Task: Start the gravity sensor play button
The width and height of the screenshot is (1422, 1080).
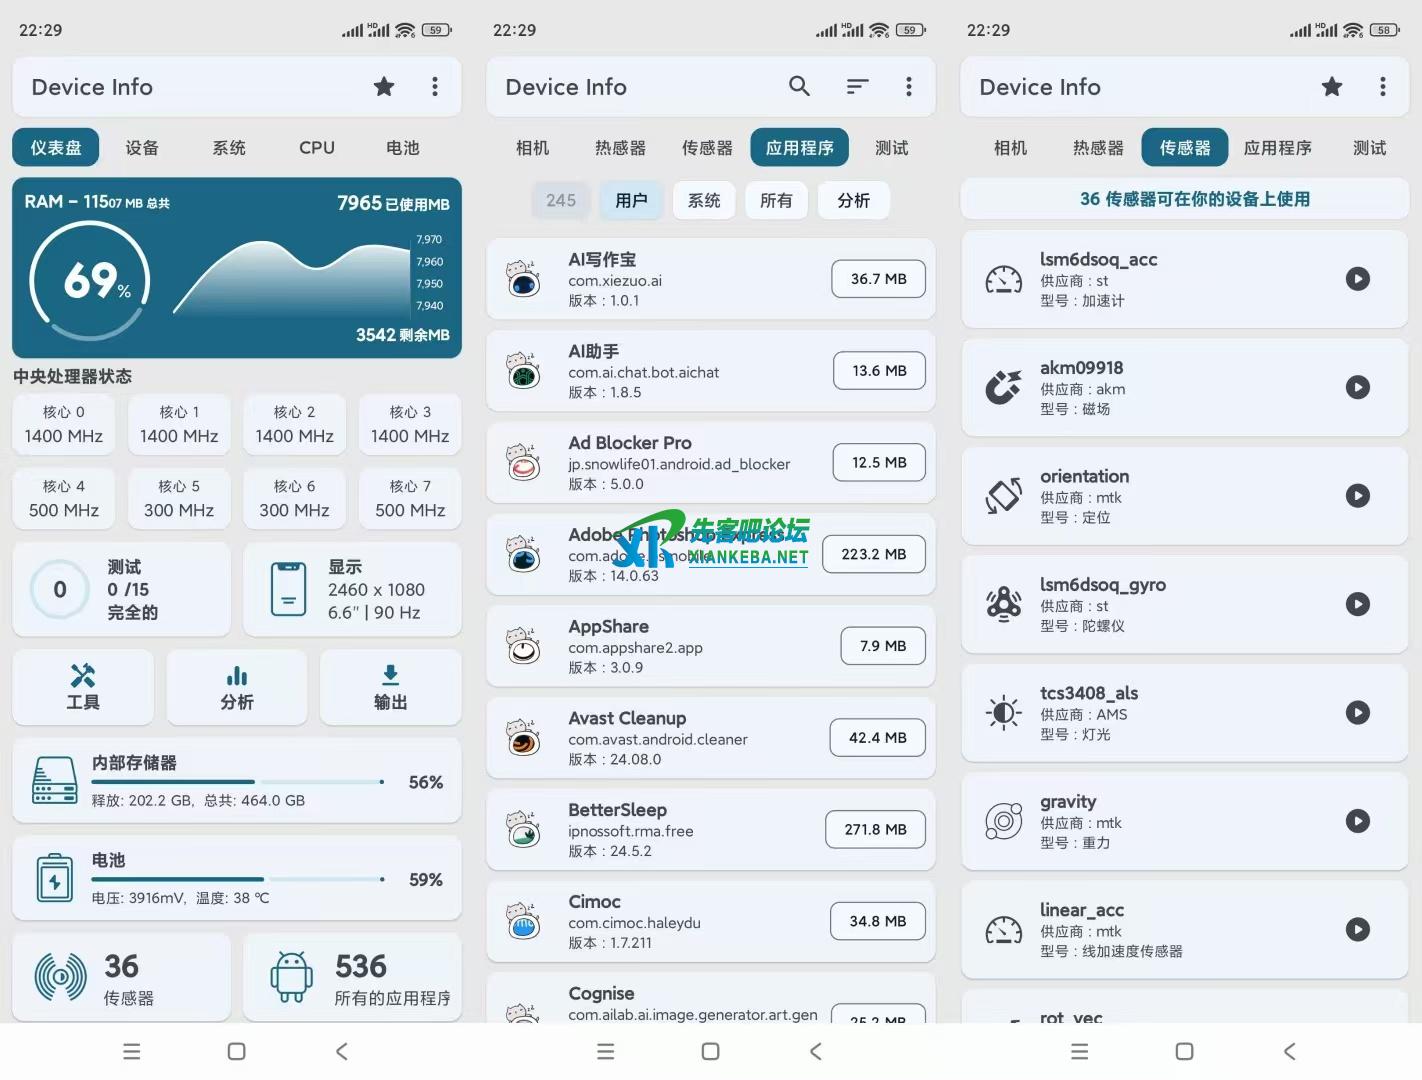Action: (1357, 821)
